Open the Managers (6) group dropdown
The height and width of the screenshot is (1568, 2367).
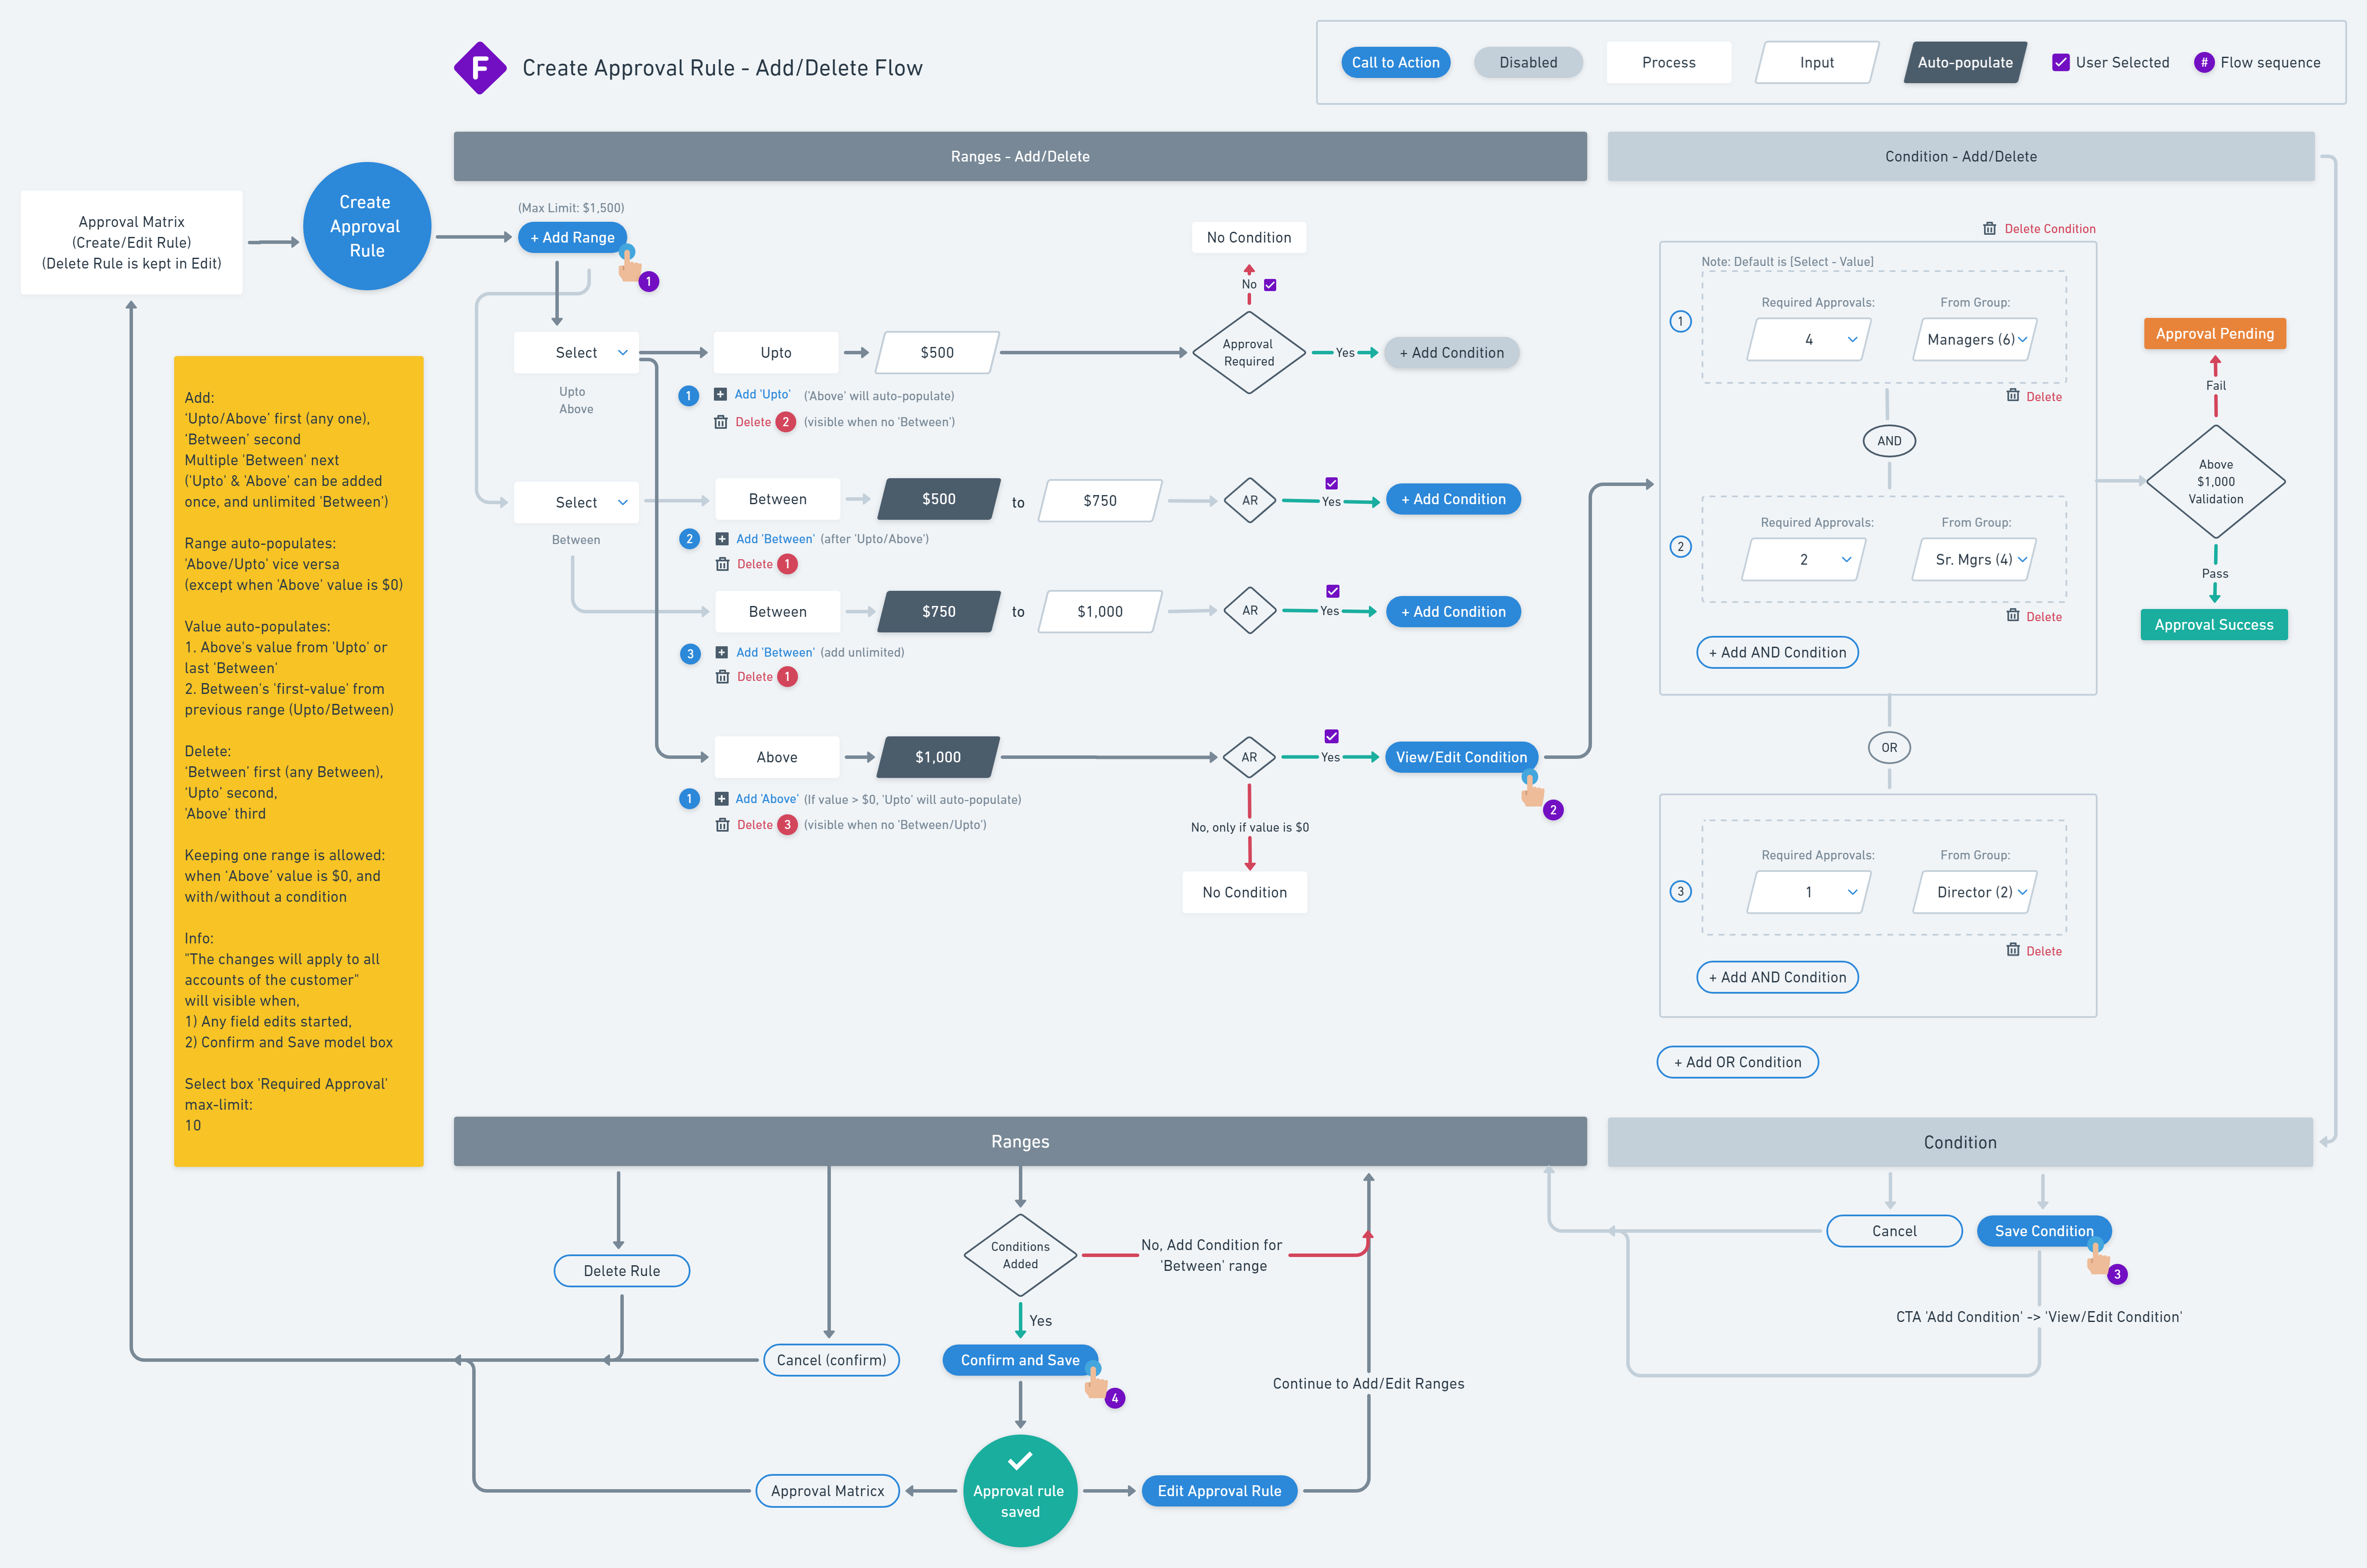tap(1976, 340)
